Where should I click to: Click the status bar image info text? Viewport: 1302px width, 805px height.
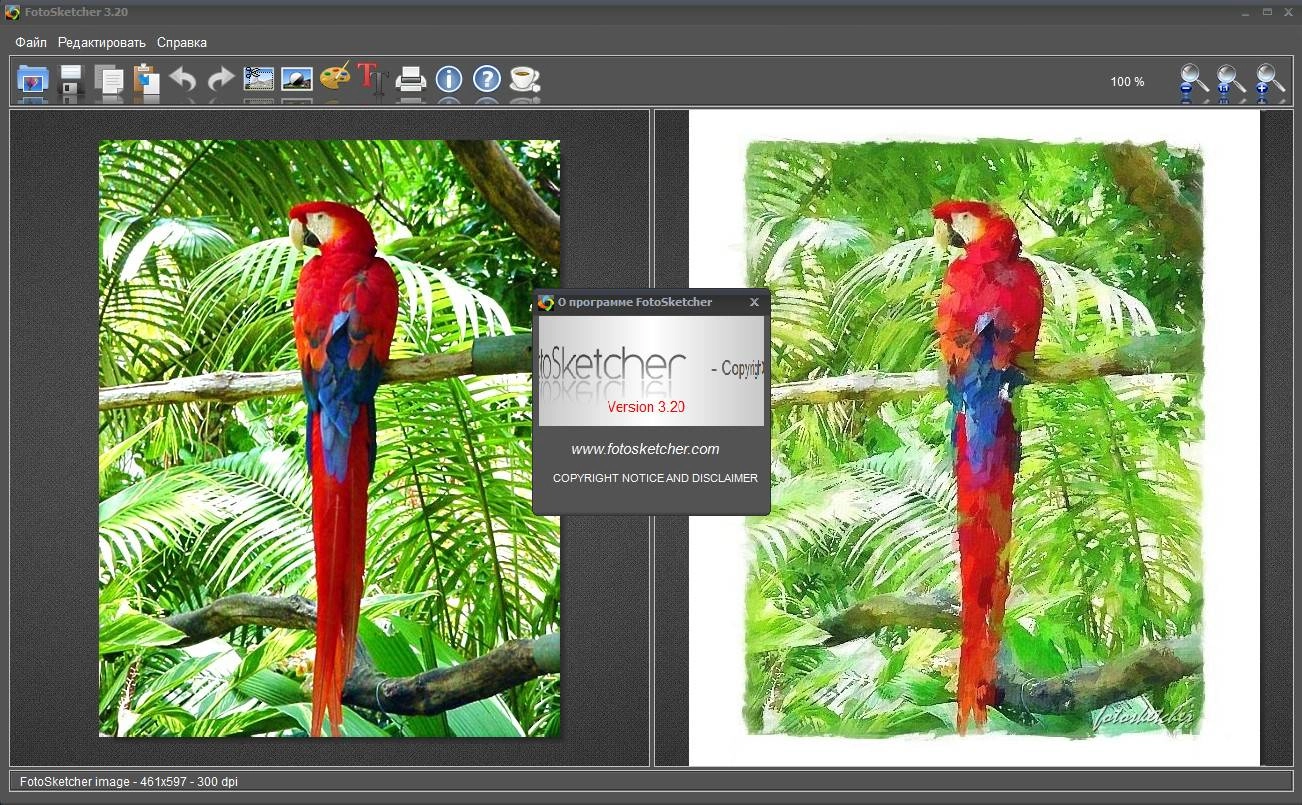point(129,782)
